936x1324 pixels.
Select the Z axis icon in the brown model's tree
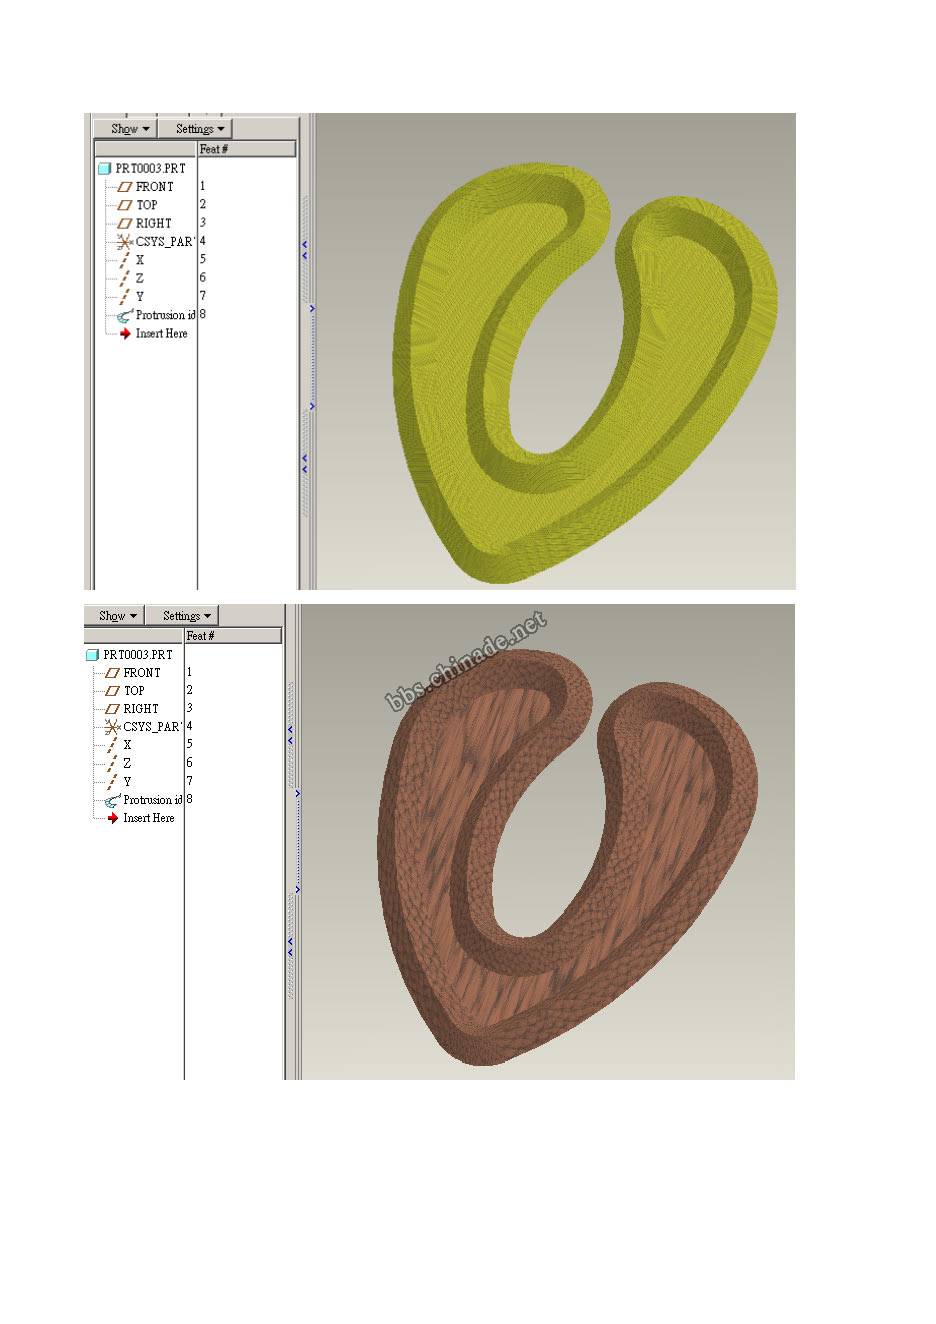click(x=113, y=763)
